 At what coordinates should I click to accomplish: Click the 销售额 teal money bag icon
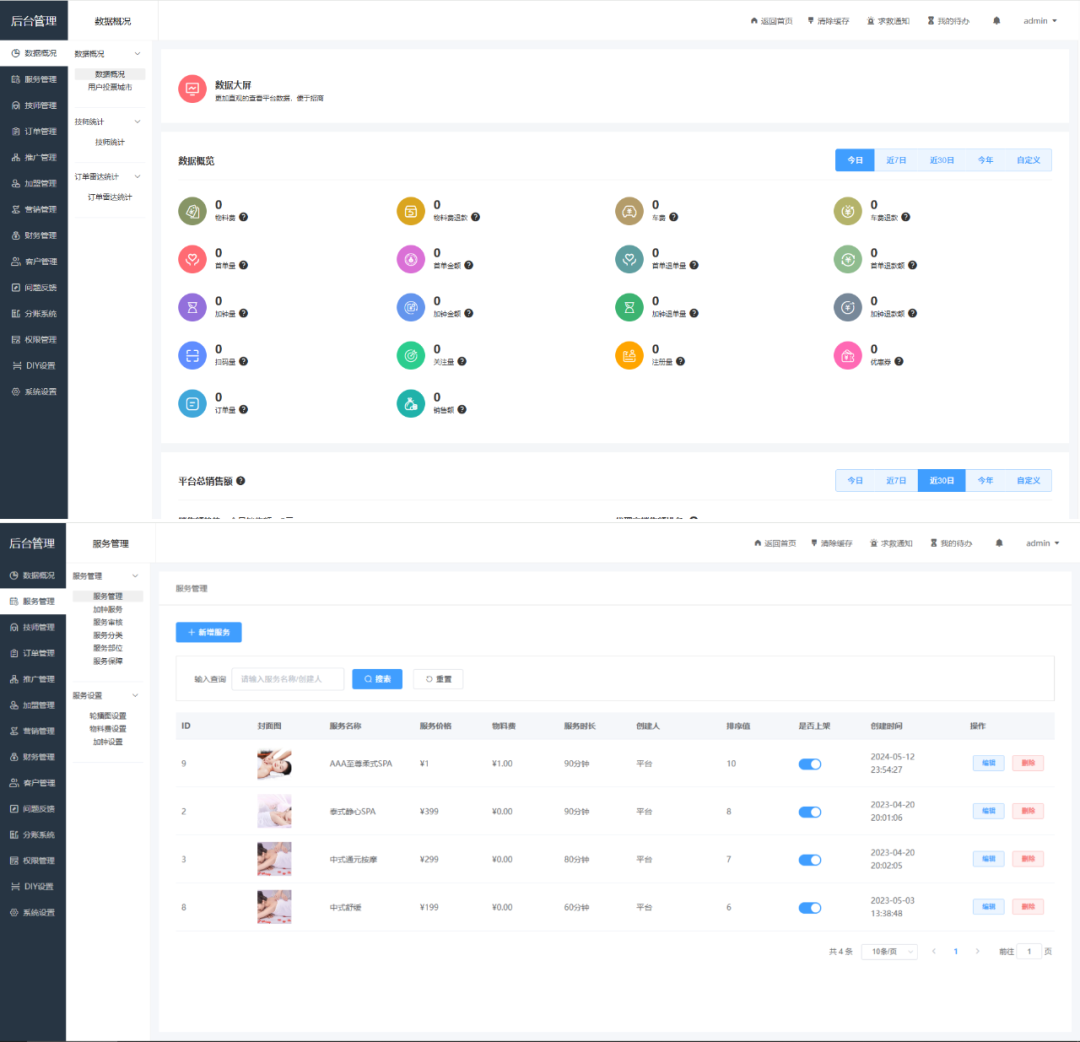coord(411,403)
